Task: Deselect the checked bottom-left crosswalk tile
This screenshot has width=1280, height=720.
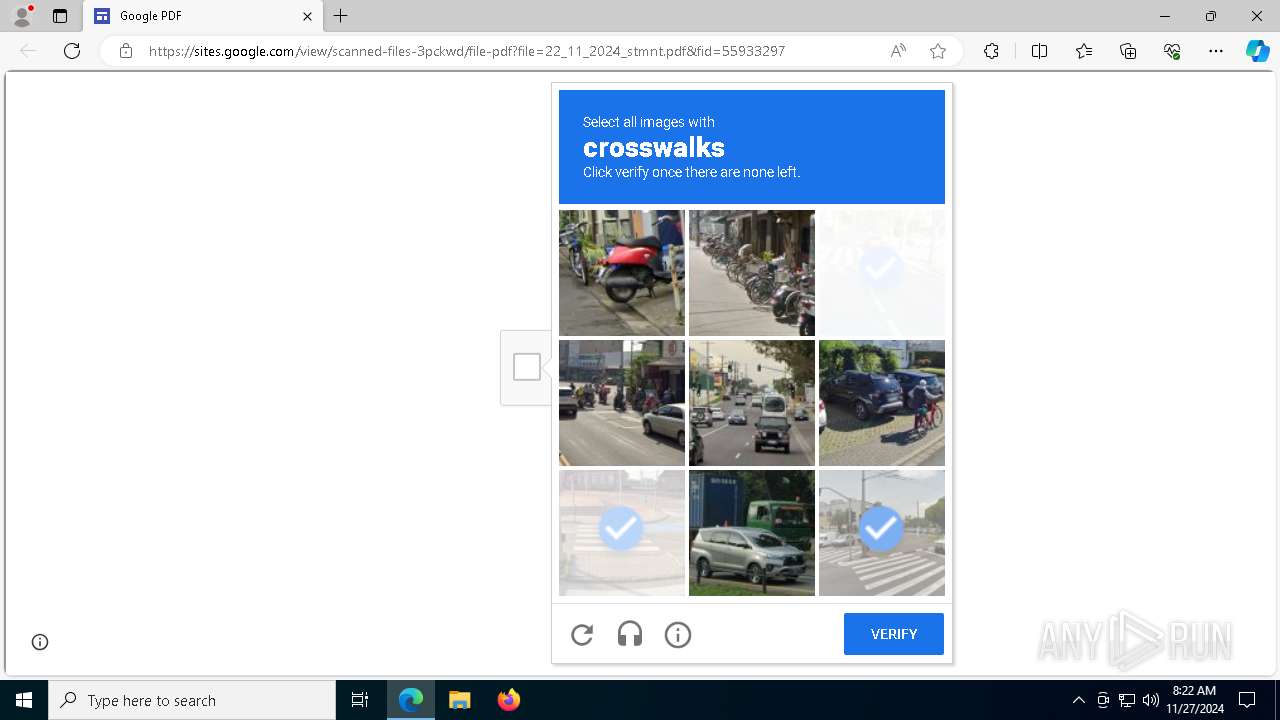Action: 622,533
